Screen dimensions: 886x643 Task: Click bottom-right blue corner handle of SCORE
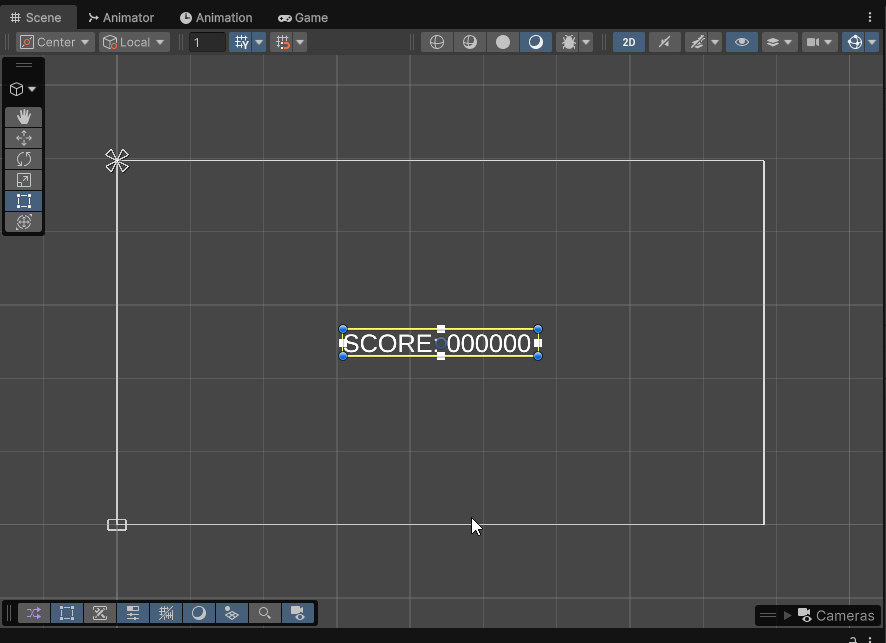[538, 356]
